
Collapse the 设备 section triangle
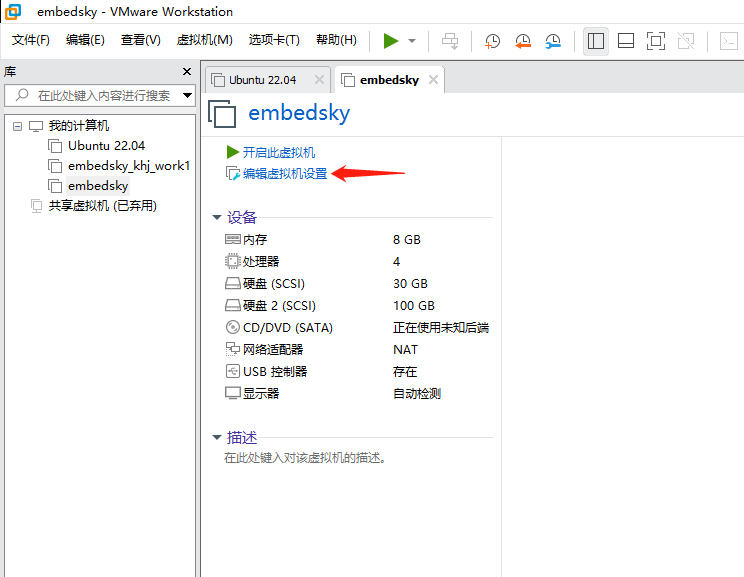[217, 217]
